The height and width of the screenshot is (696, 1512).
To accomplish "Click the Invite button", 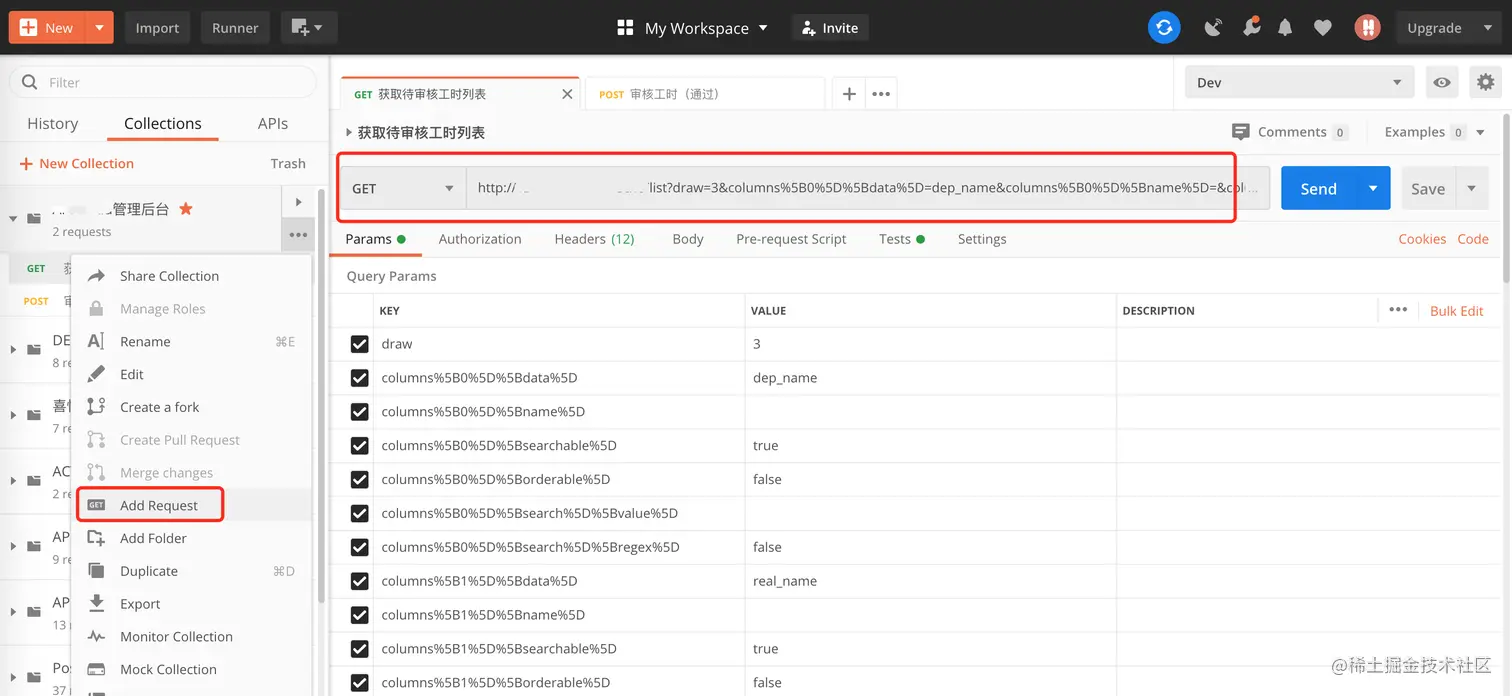I will (x=830, y=28).
